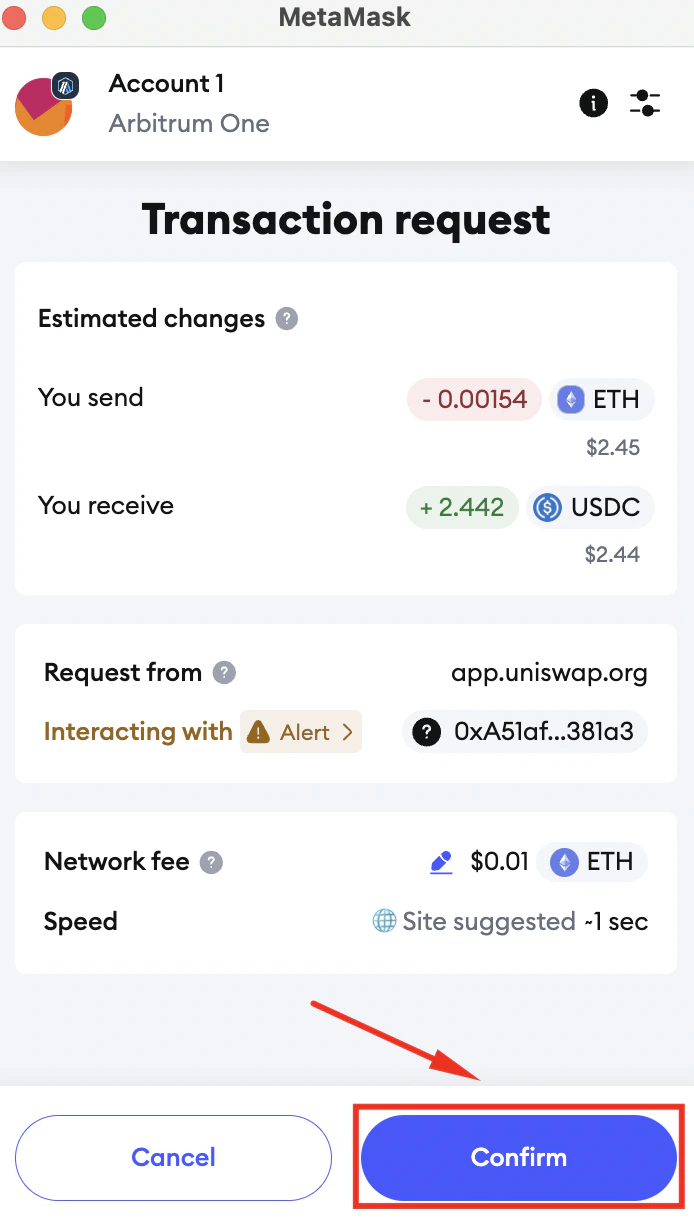Select the USDC token icon
Viewport: 694px width, 1218px height.
[x=549, y=507]
